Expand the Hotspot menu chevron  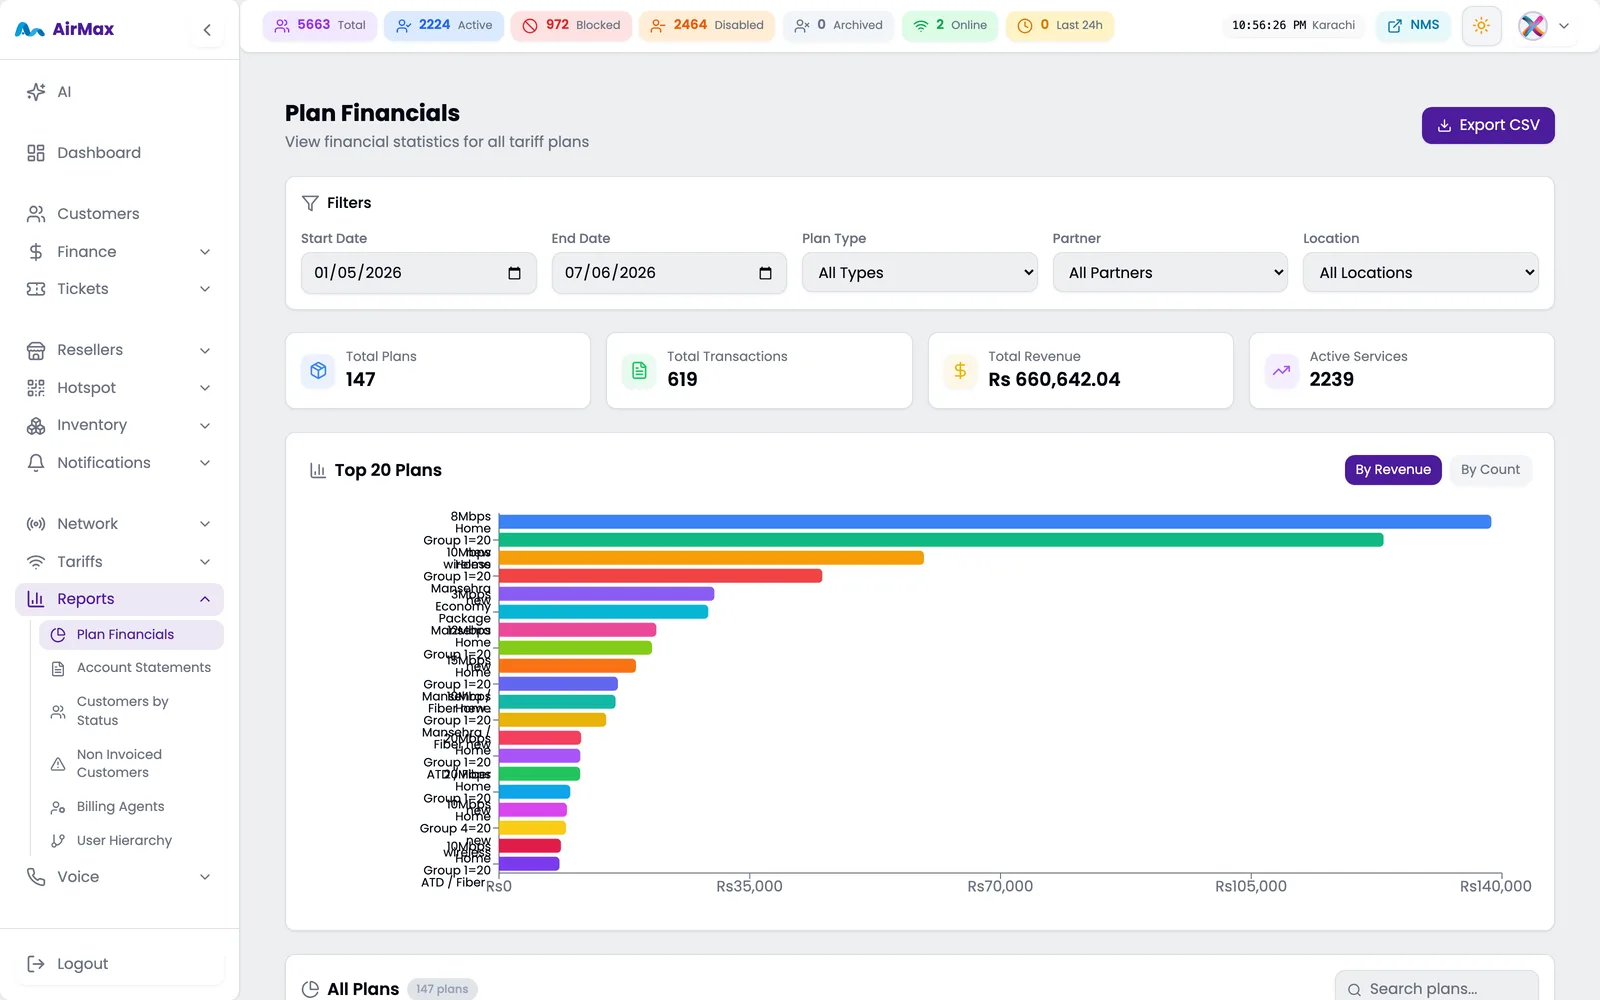point(205,388)
